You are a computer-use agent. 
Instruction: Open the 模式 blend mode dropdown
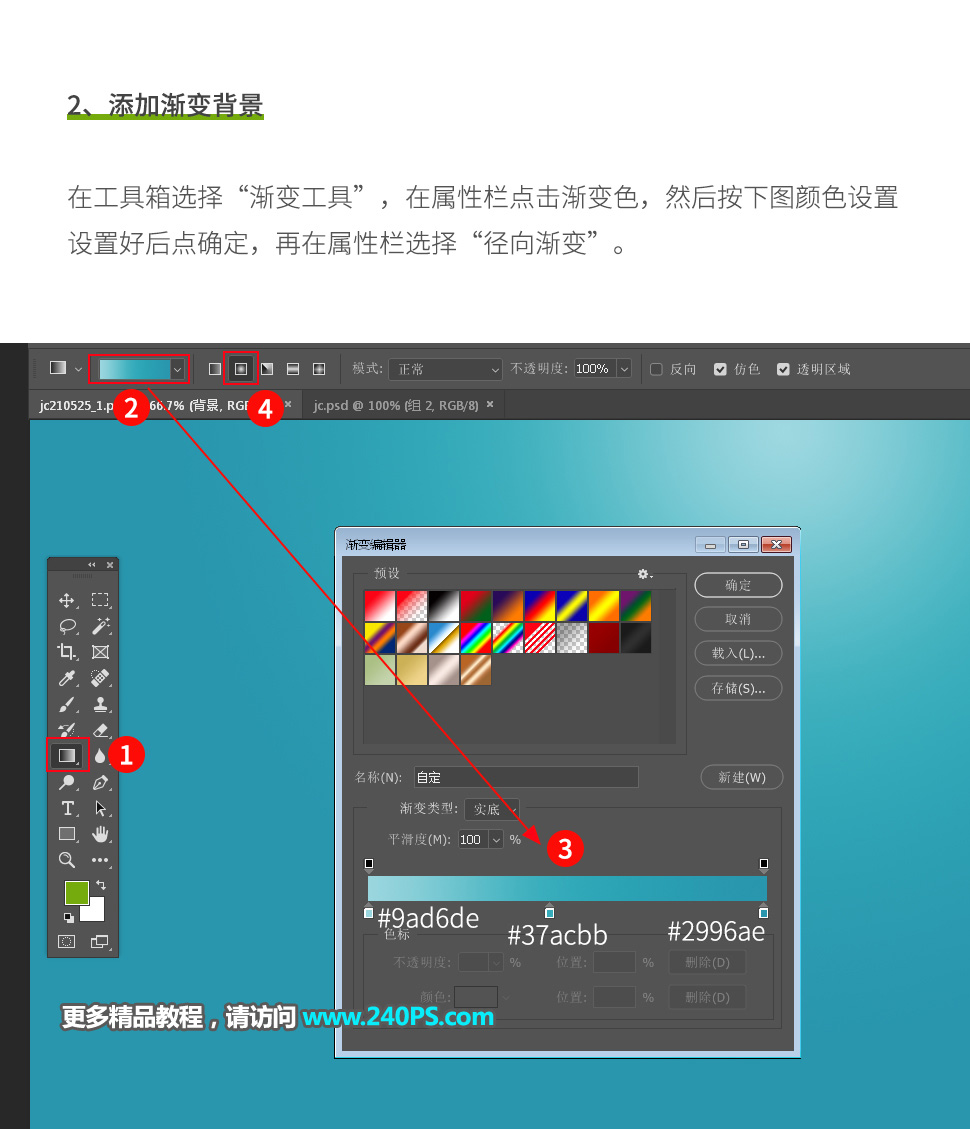(445, 368)
